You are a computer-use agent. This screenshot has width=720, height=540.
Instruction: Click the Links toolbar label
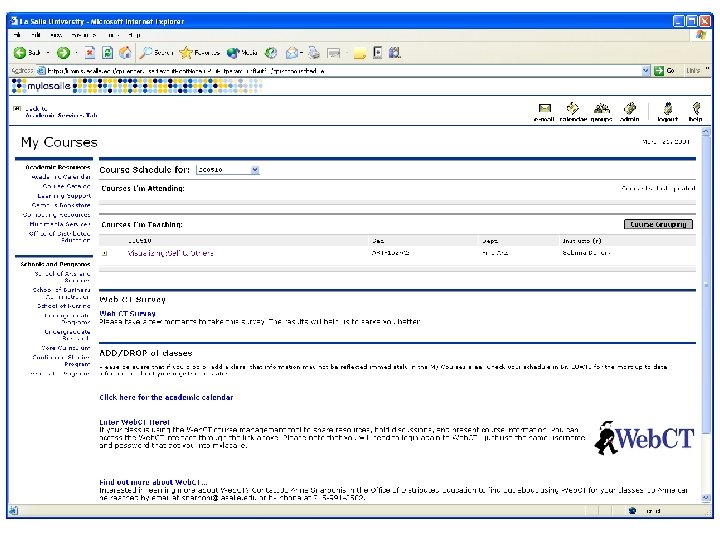(693, 71)
